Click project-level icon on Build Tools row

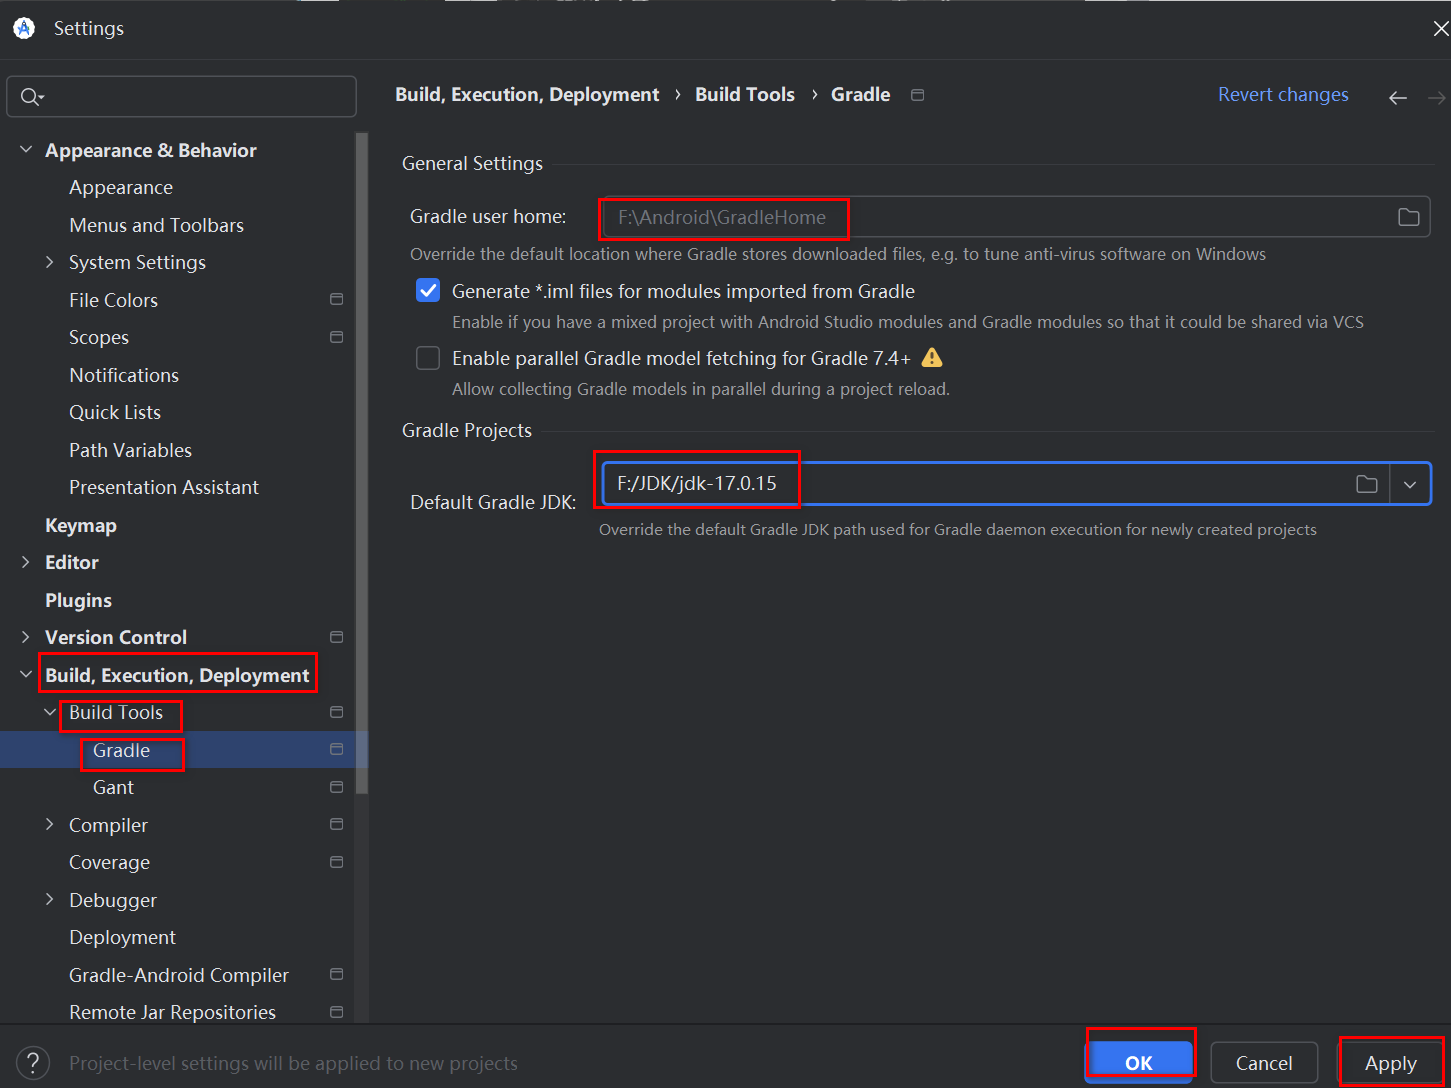point(336,712)
